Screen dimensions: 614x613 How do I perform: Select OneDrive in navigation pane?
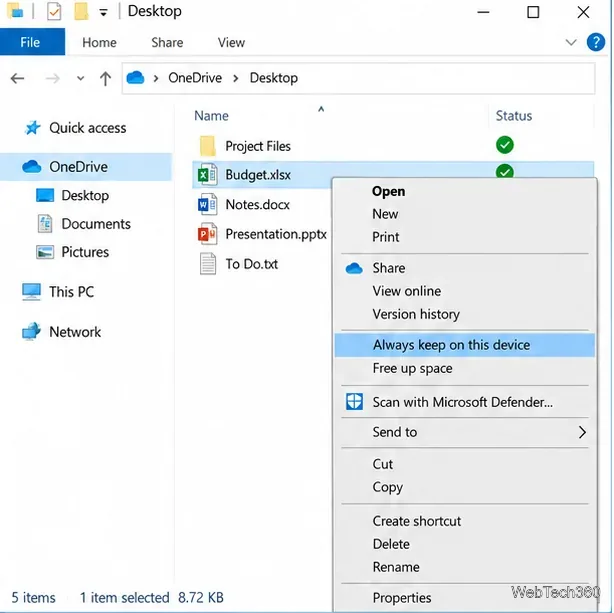86,167
